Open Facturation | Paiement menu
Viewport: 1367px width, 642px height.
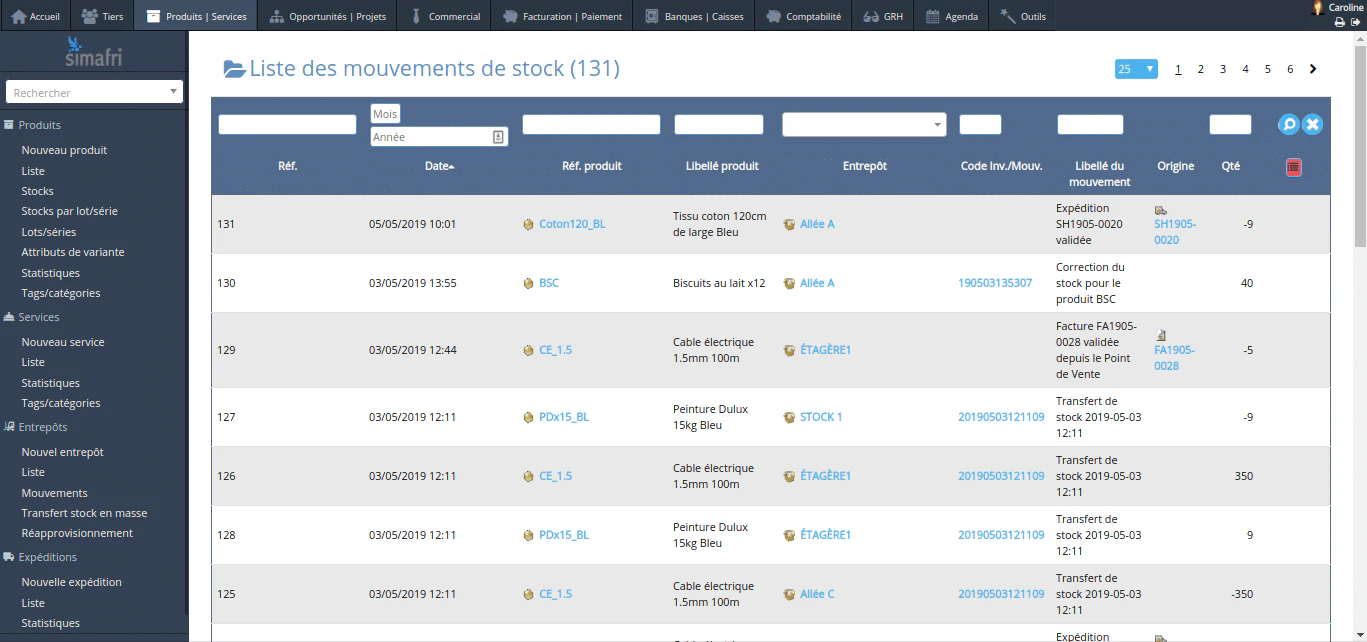coord(562,16)
